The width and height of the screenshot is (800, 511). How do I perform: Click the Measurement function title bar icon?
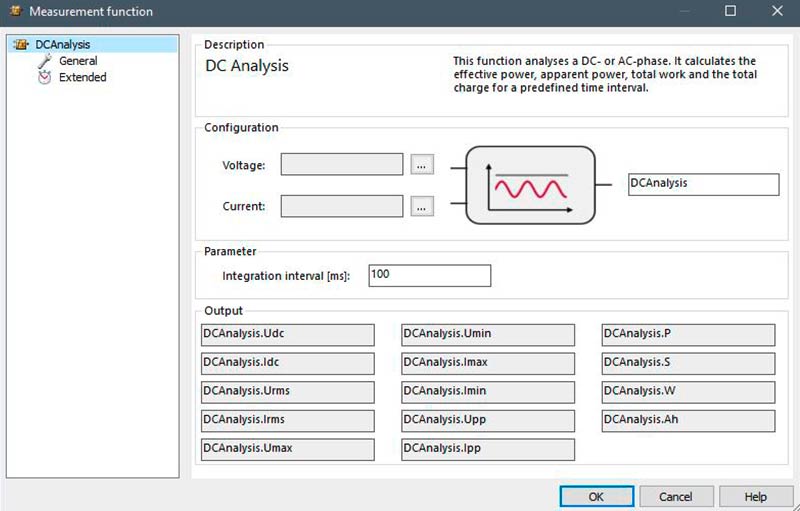pos(16,11)
